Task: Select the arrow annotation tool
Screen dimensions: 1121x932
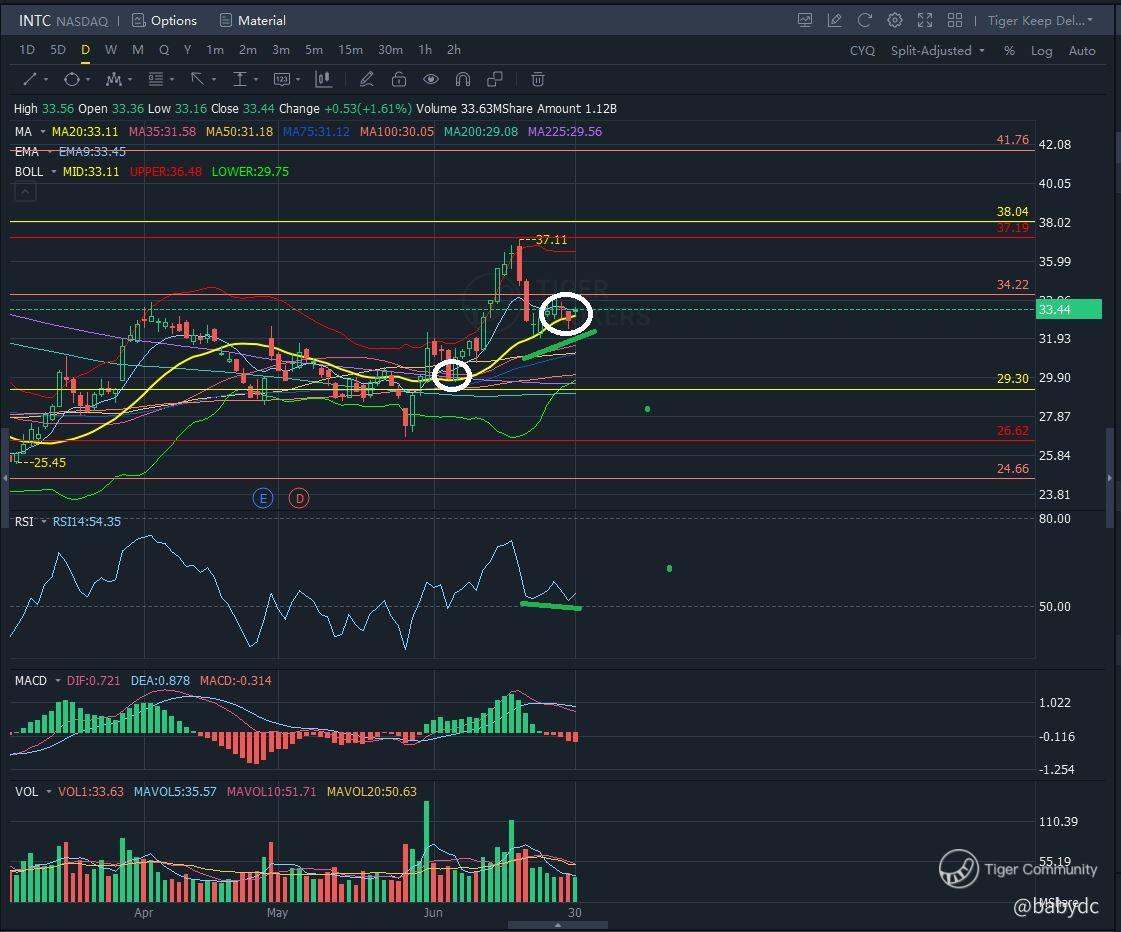Action: (x=197, y=79)
